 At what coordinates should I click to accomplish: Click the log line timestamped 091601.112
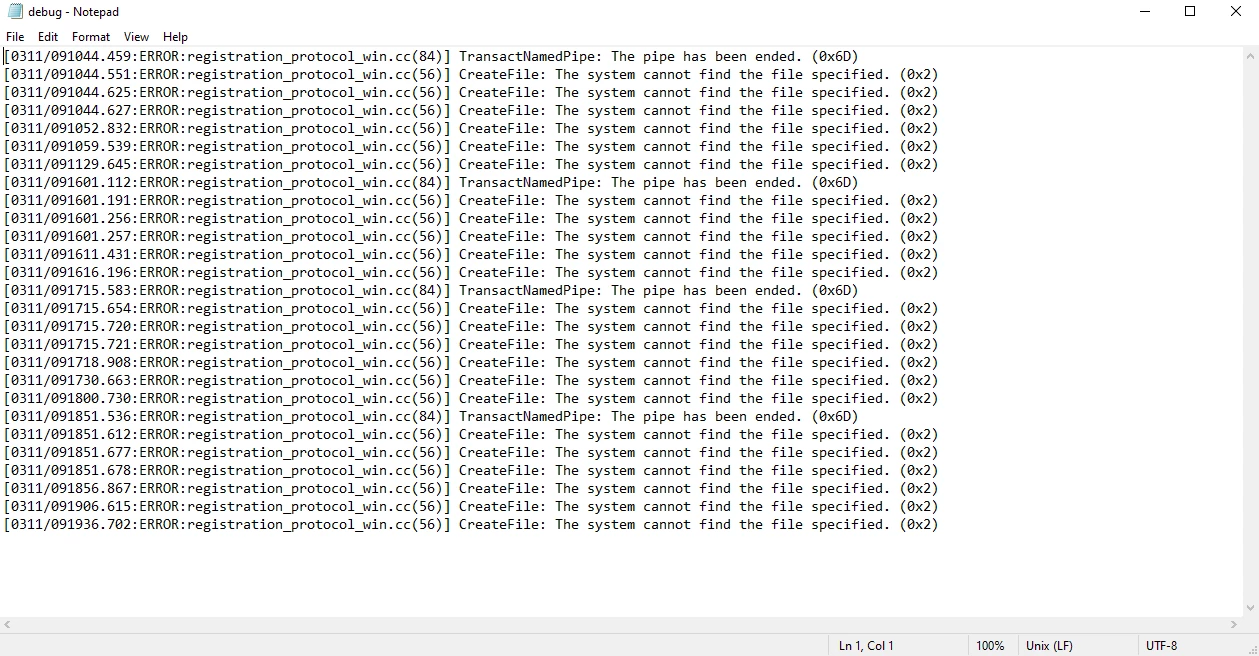tap(431, 183)
